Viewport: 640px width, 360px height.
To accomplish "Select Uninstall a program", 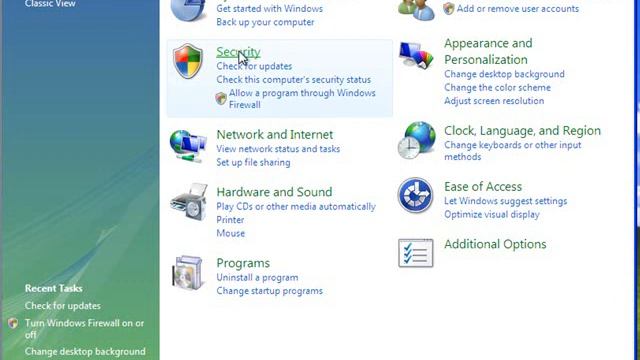I will click(x=257, y=278).
